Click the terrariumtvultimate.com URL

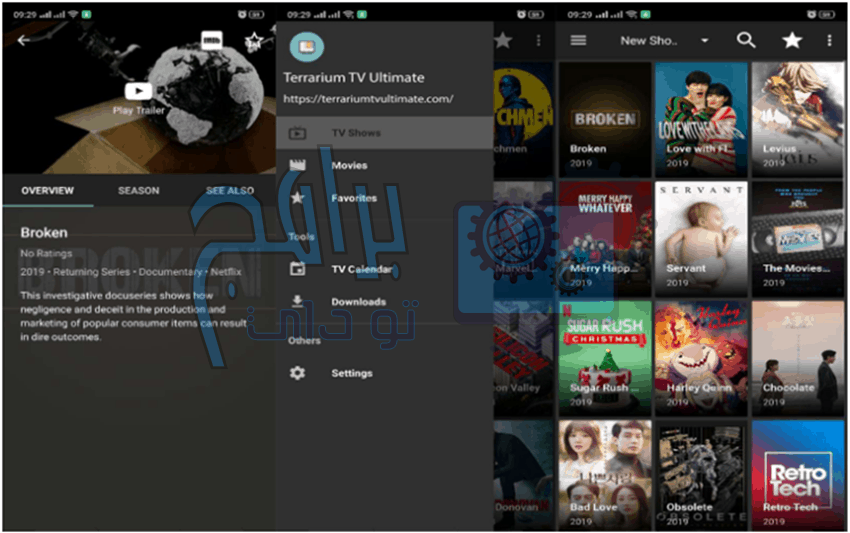368,99
